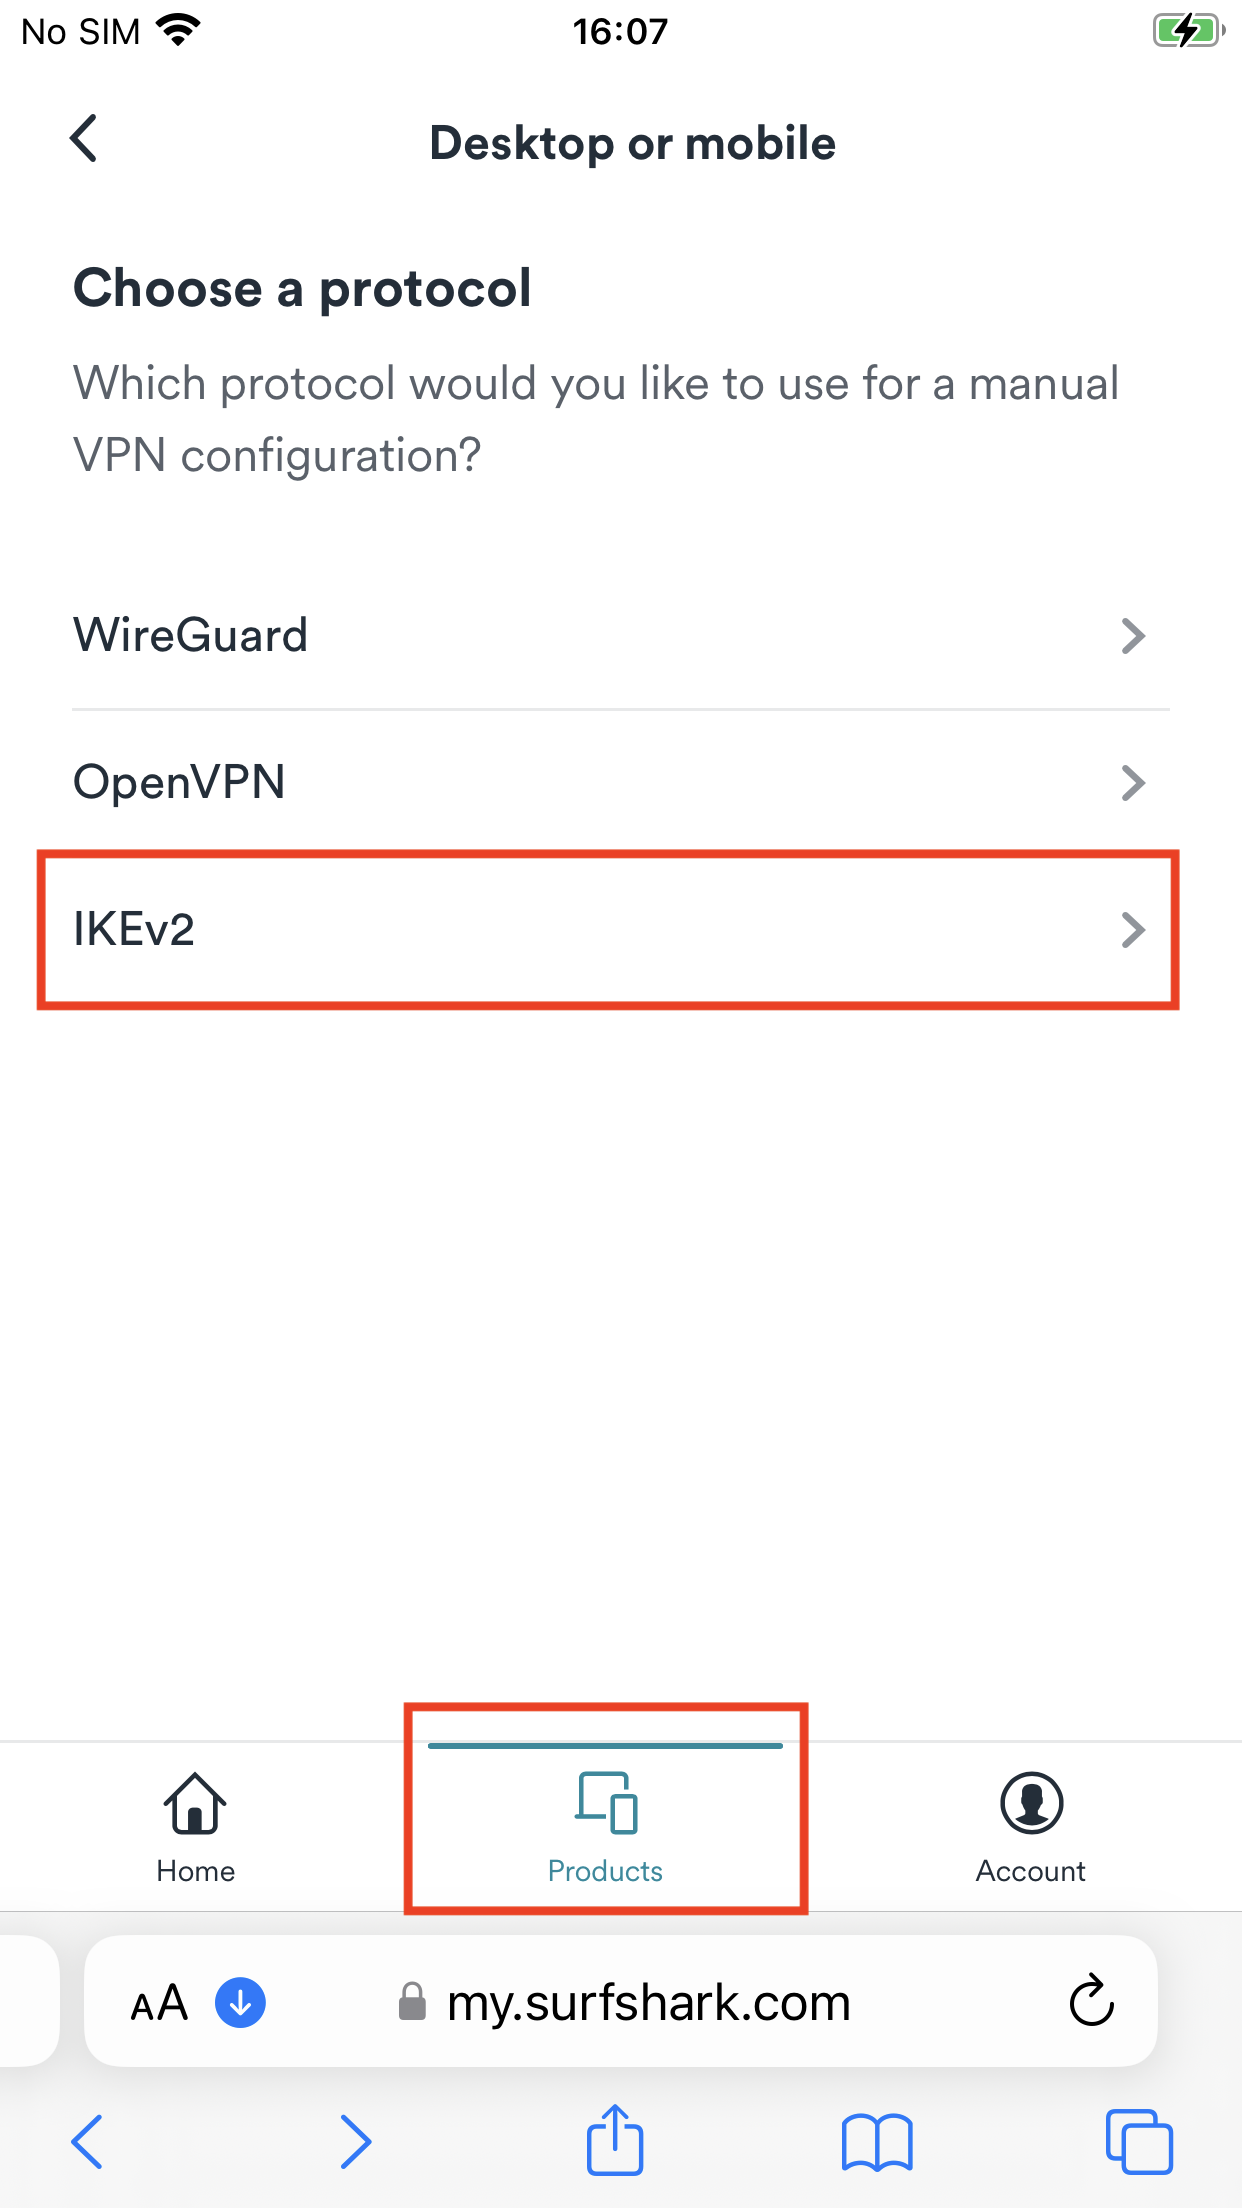
Task: Choose the OpenVPN protocol
Action: pyautogui.click(x=180, y=783)
